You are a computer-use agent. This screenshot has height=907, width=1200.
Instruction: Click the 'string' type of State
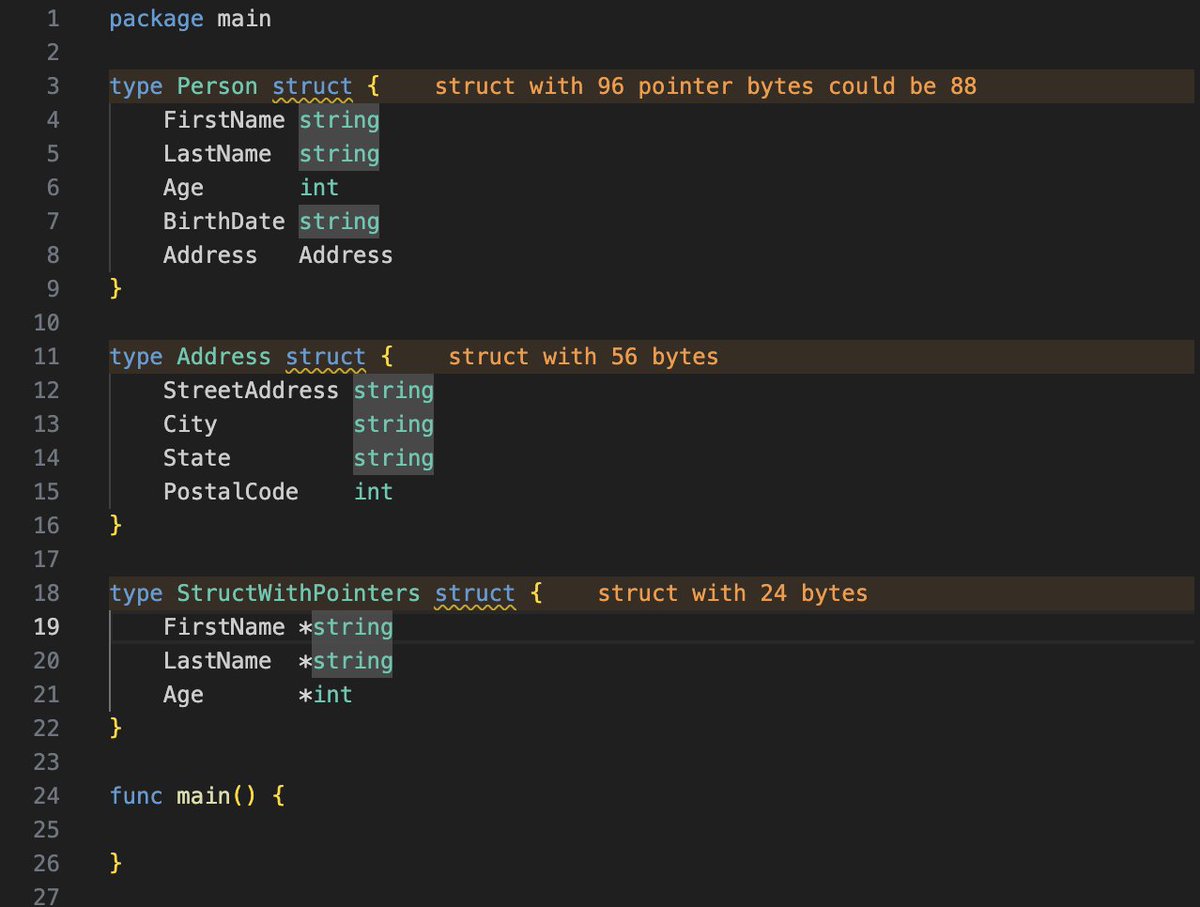(393, 458)
